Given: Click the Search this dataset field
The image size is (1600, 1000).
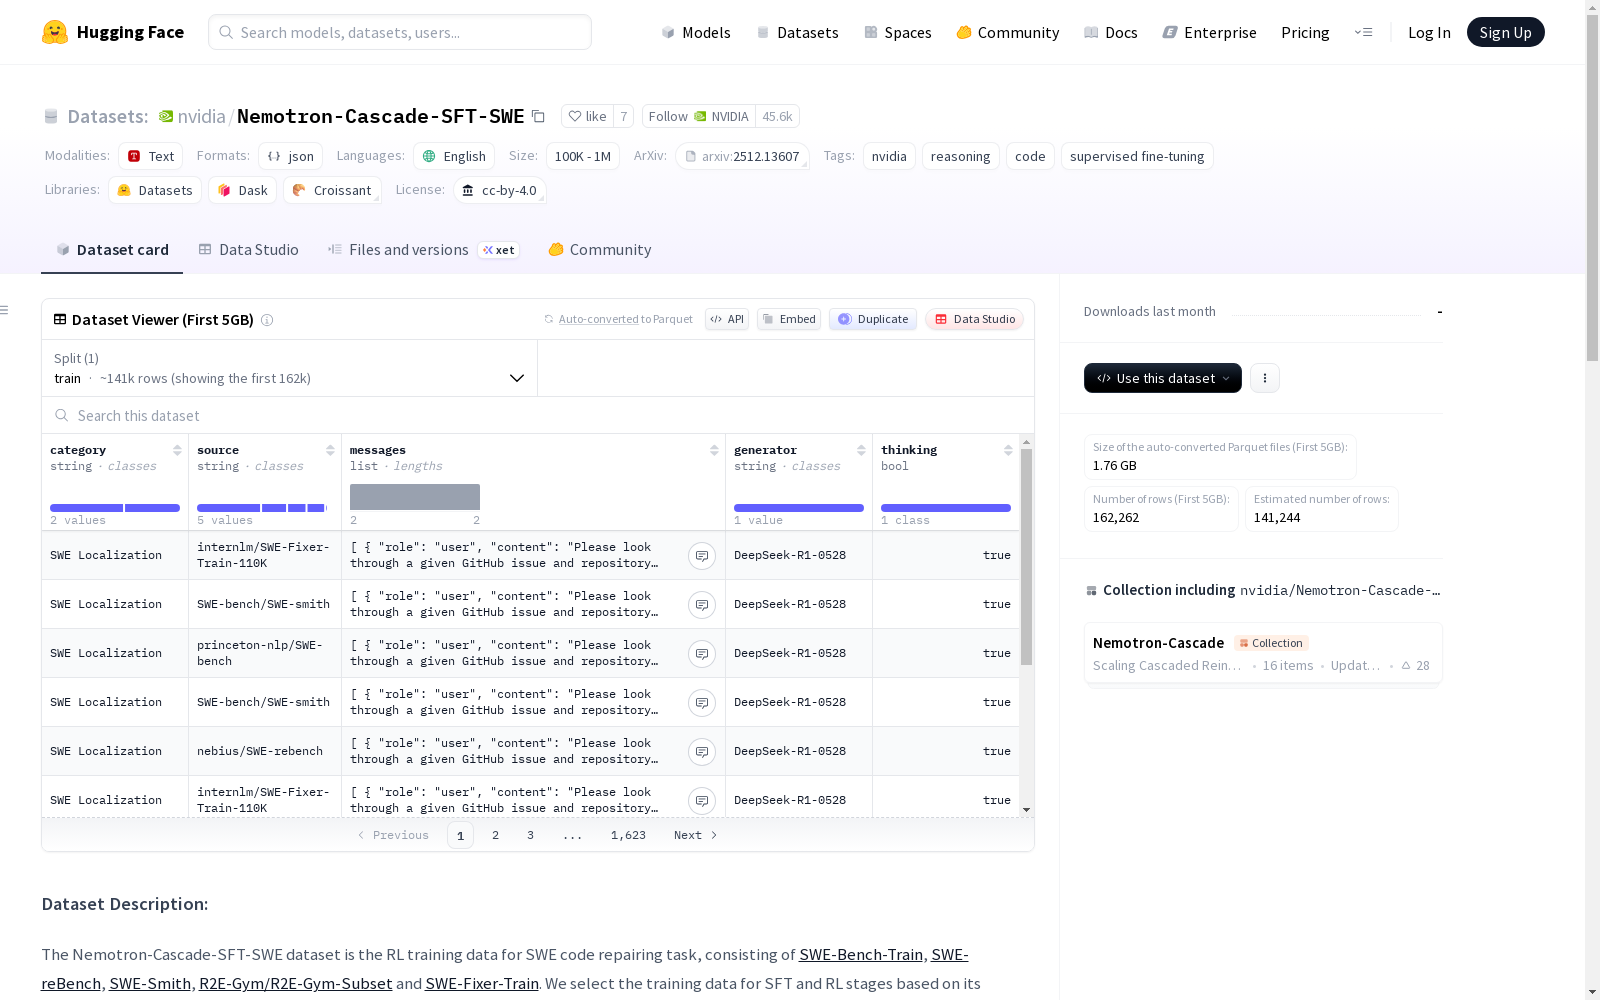Looking at the screenshot, I should [538, 416].
